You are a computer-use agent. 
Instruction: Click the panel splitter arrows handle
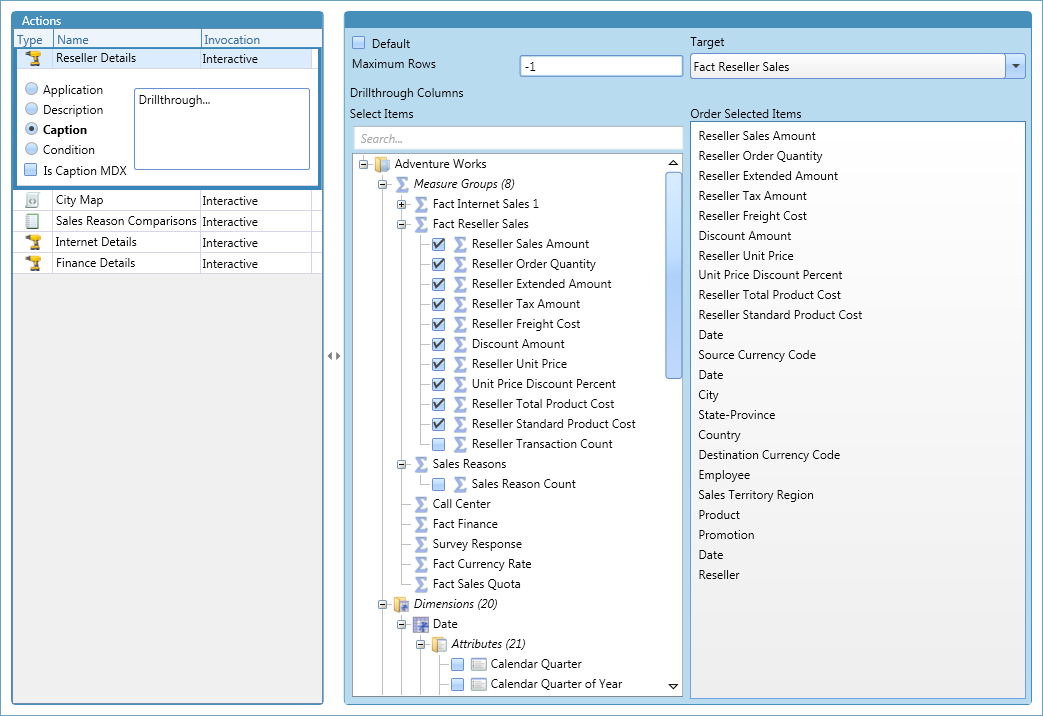[x=334, y=356]
